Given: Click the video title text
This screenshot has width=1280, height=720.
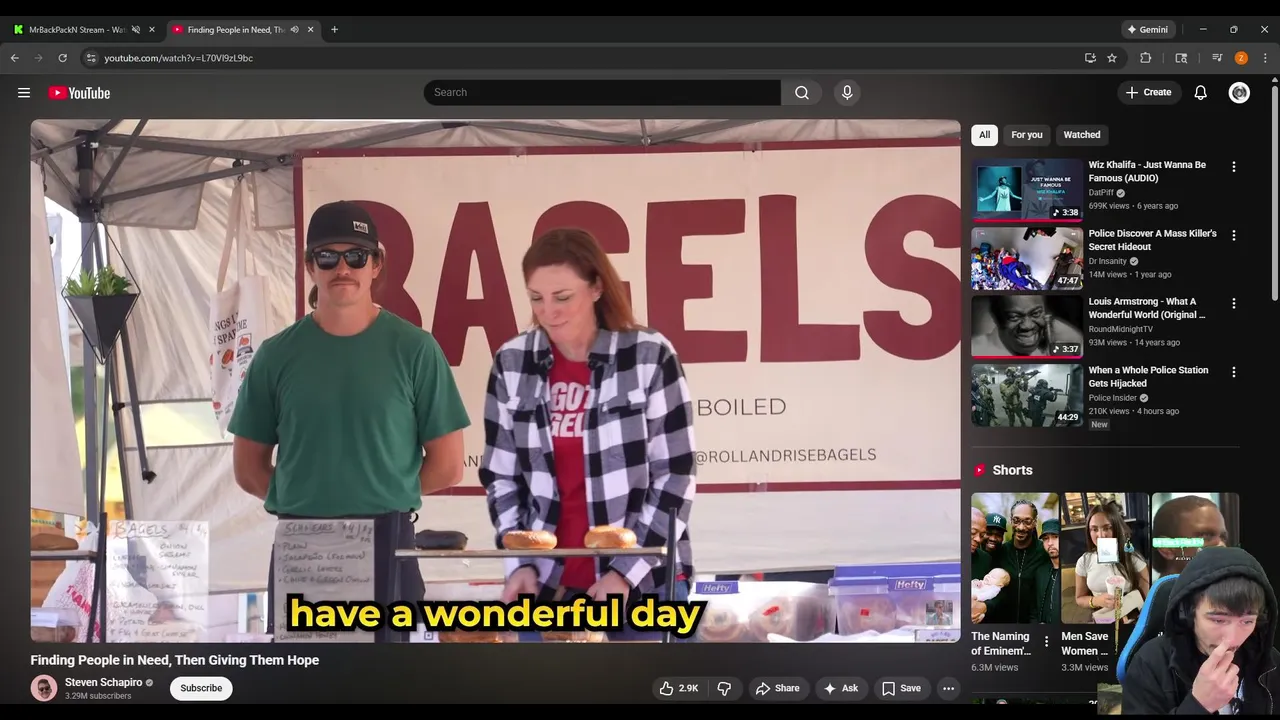Looking at the screenshot, I should coord(175,660).
